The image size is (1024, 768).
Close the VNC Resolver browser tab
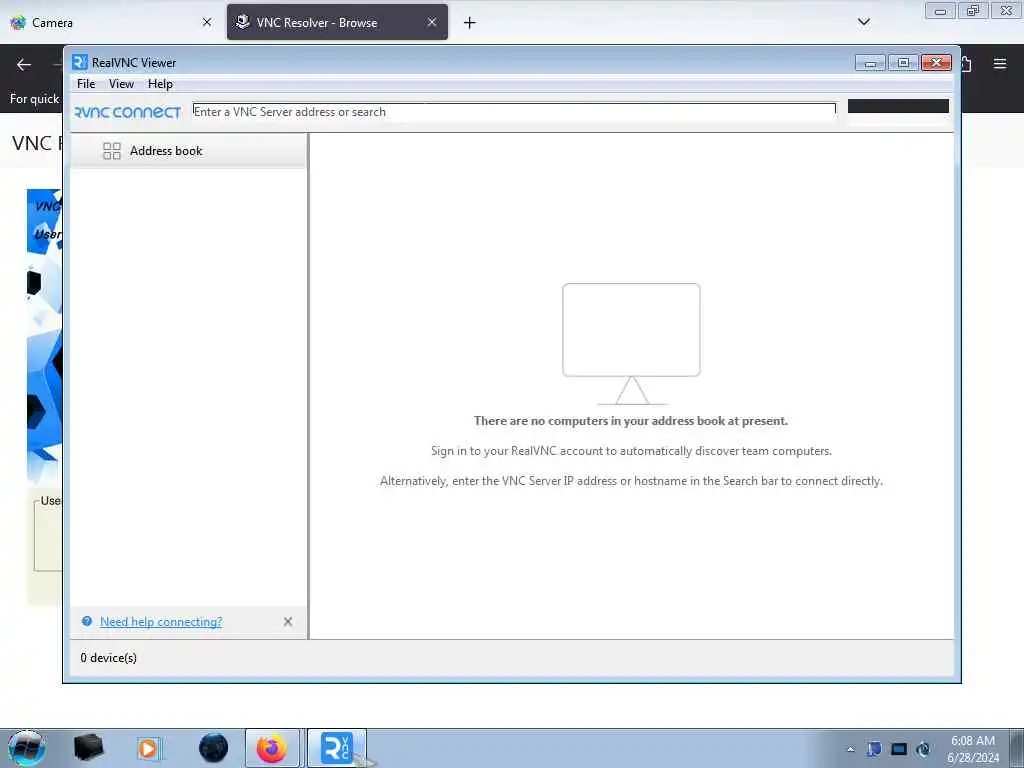432,22
